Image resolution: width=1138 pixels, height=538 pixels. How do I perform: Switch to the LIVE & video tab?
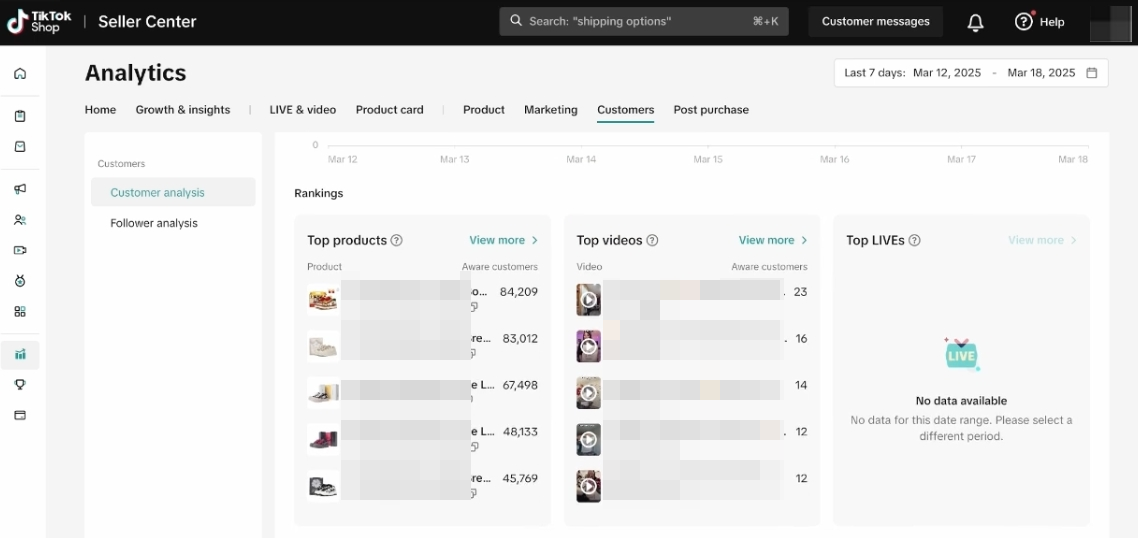302,110
